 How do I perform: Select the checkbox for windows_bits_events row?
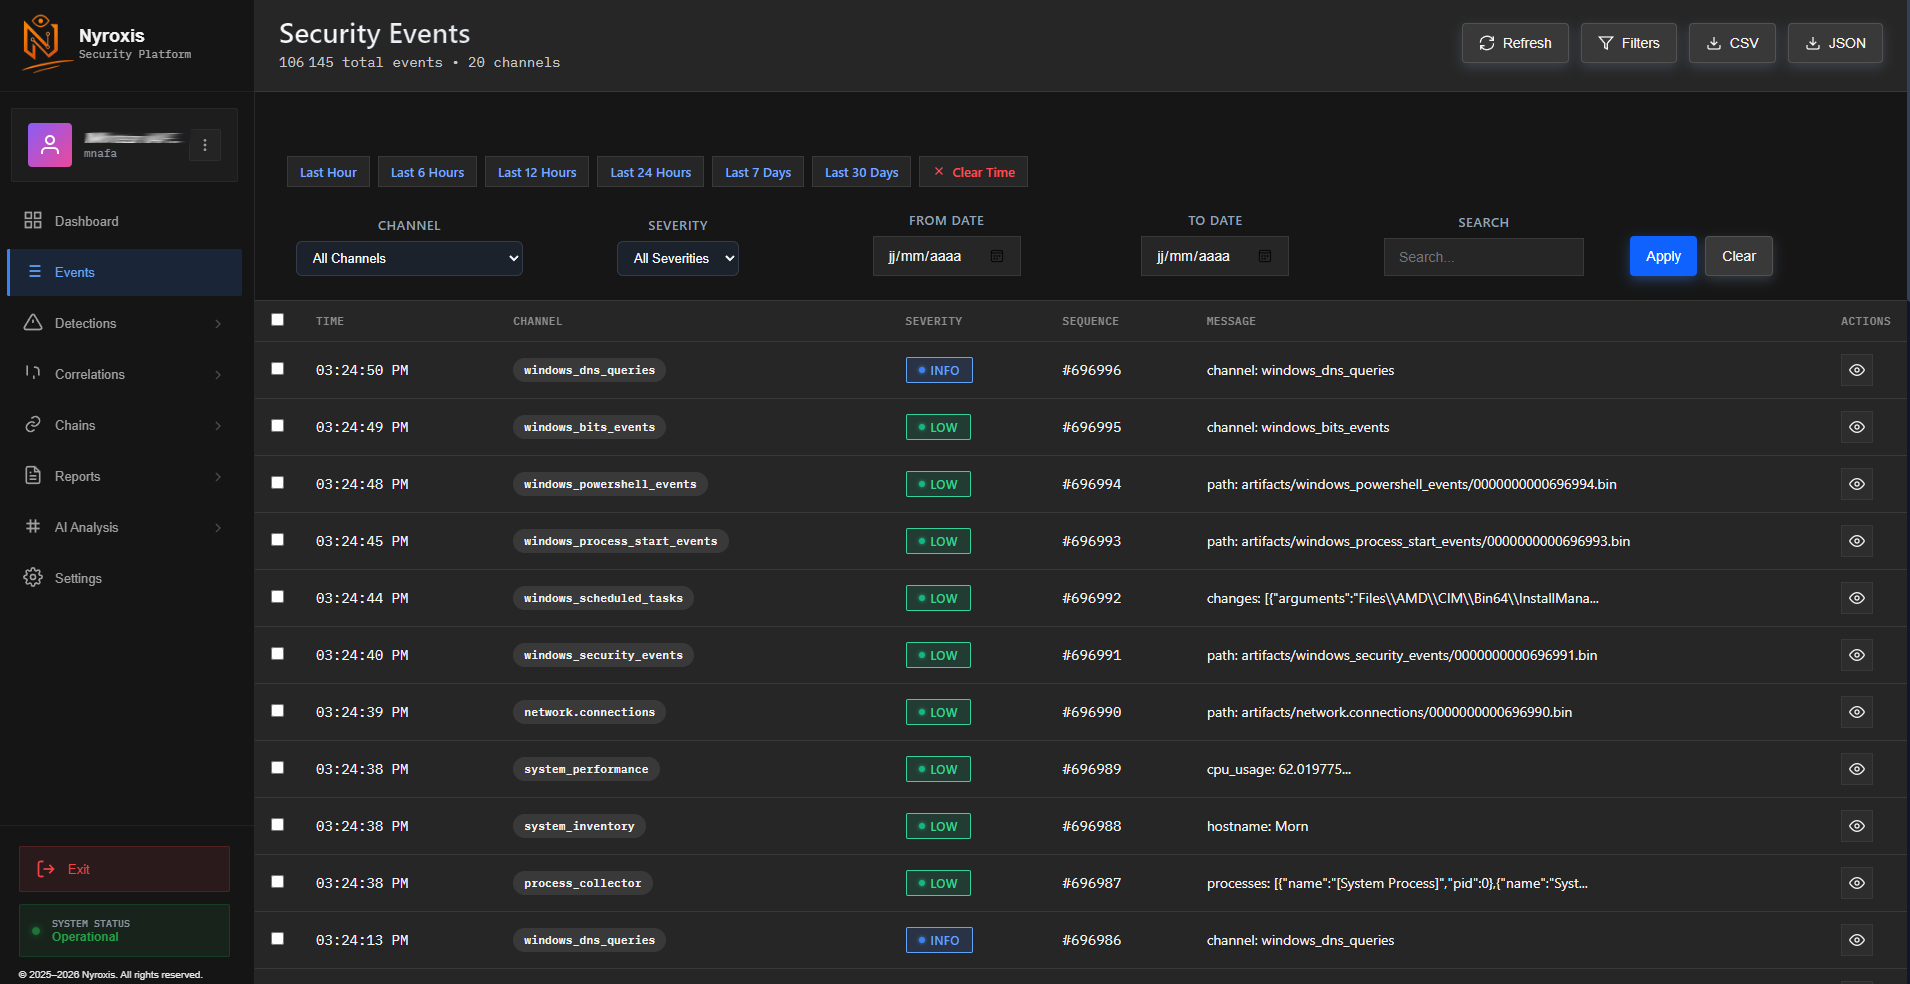[278, 426]
